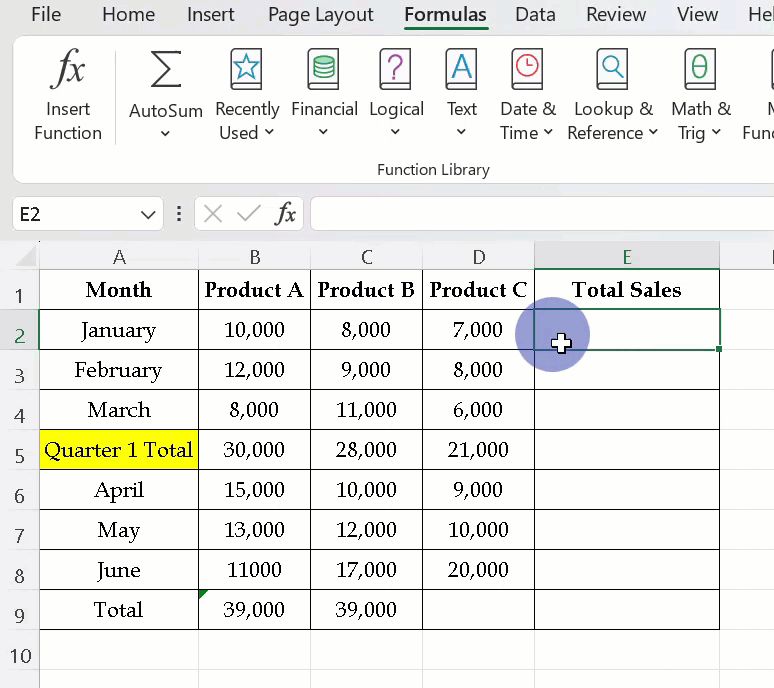Click the 'Product C' header cell

click(x=478, y=290)
